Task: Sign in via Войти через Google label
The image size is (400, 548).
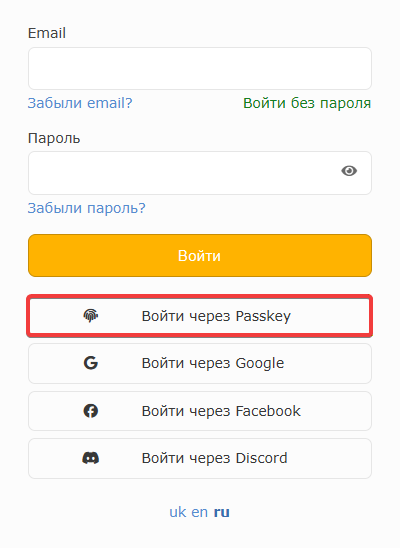Action: [213, 363]
